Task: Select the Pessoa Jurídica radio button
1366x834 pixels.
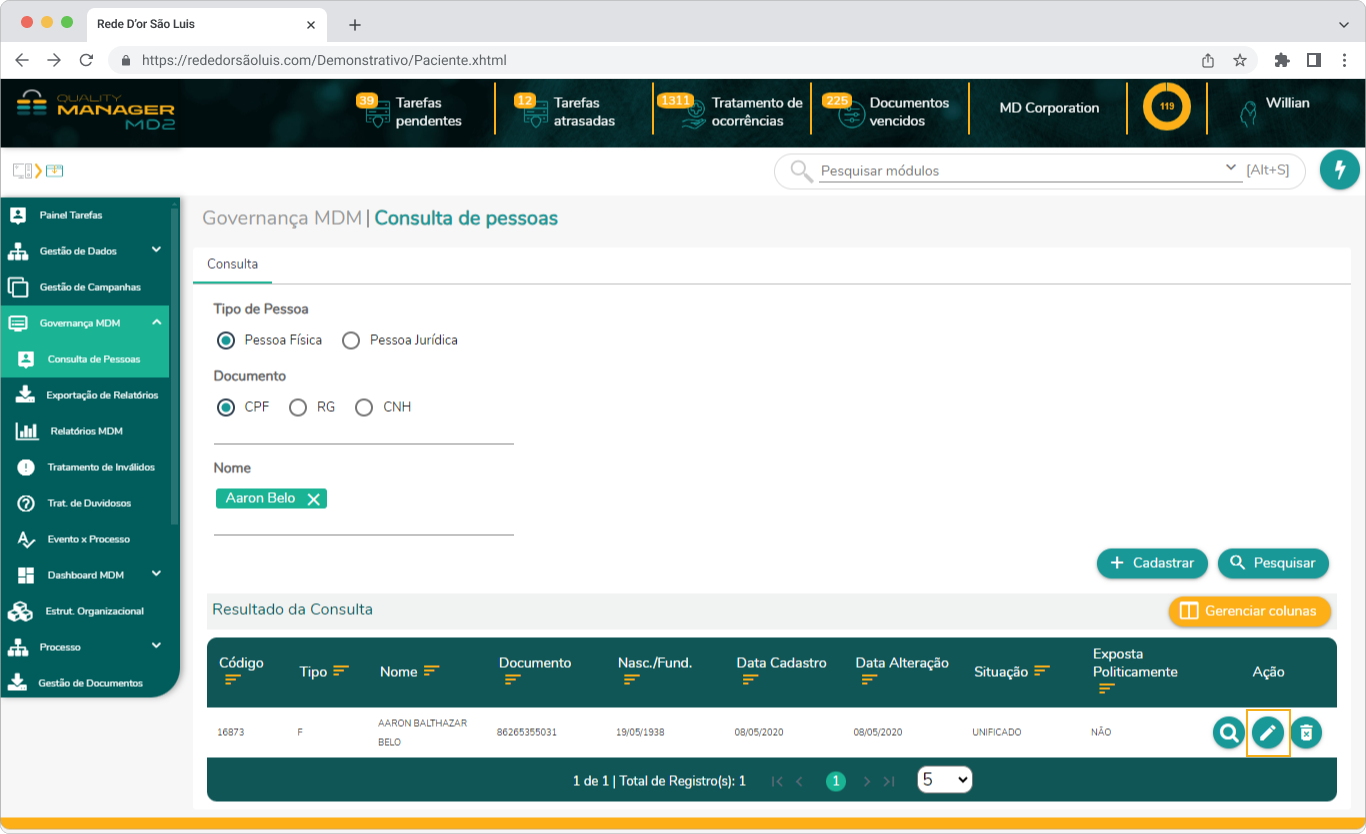Action: pyautogui.click(x=351, y=340)
